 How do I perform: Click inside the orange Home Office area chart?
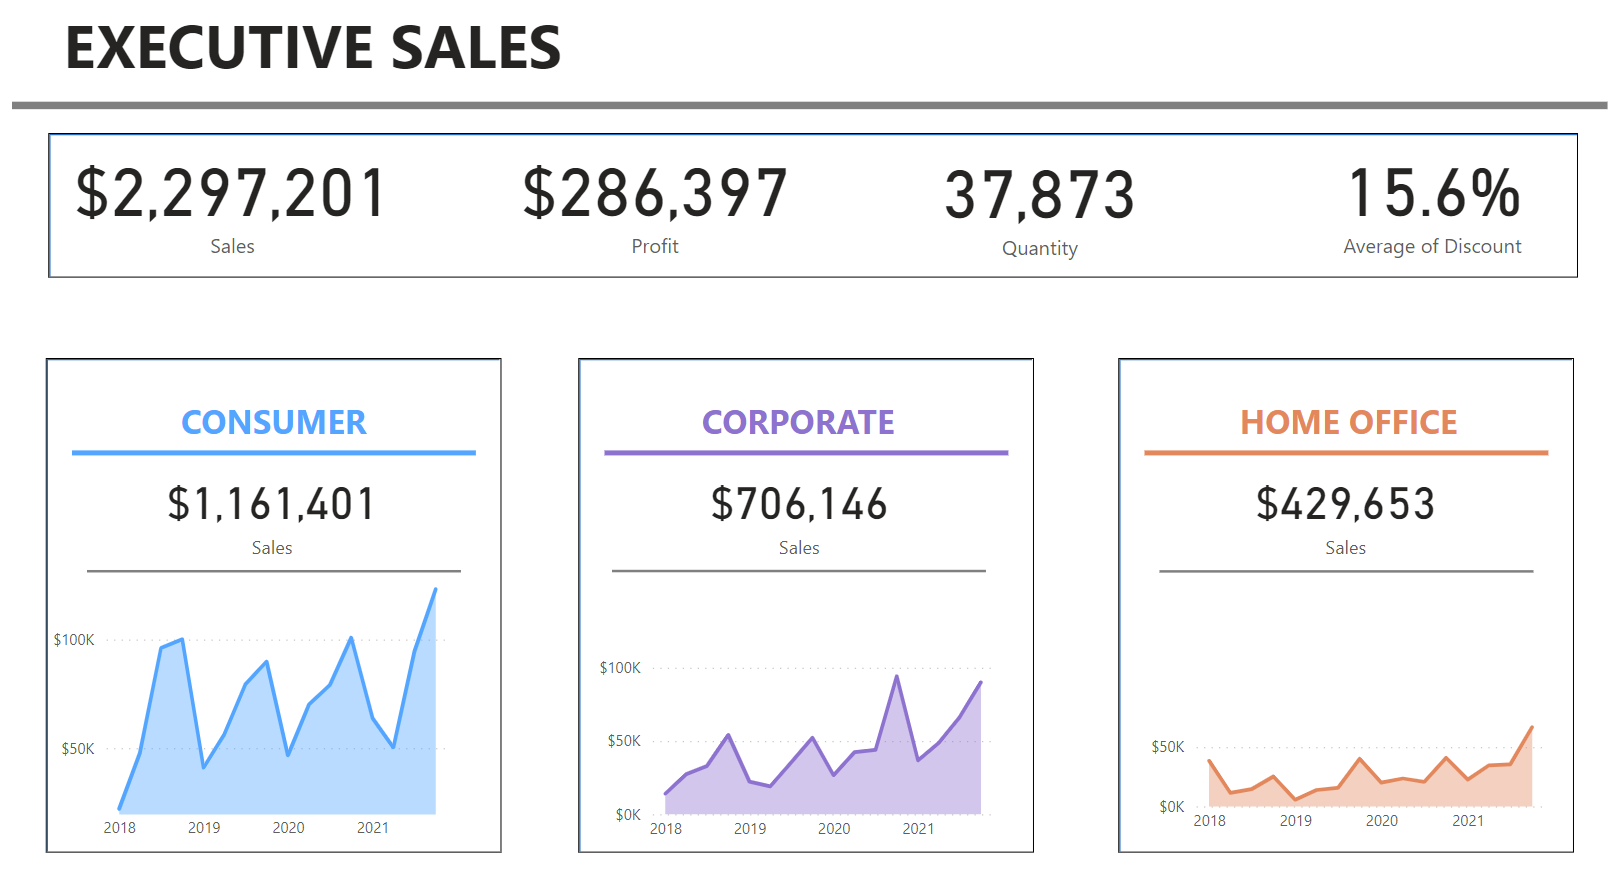(x=1380, y=790)
